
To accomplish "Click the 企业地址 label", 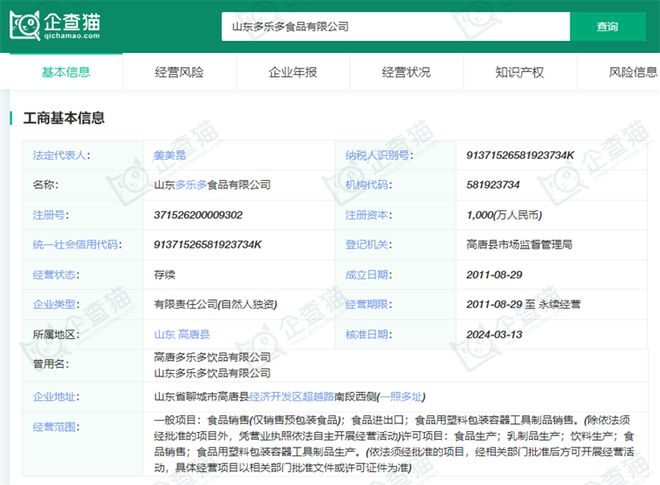I will (56, 397).
